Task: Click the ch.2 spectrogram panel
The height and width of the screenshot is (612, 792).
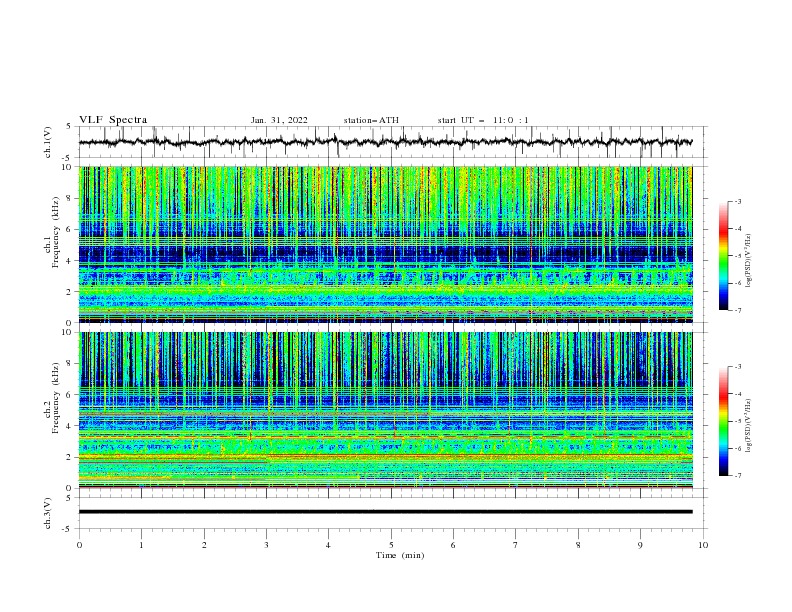Action: point(385,410)
